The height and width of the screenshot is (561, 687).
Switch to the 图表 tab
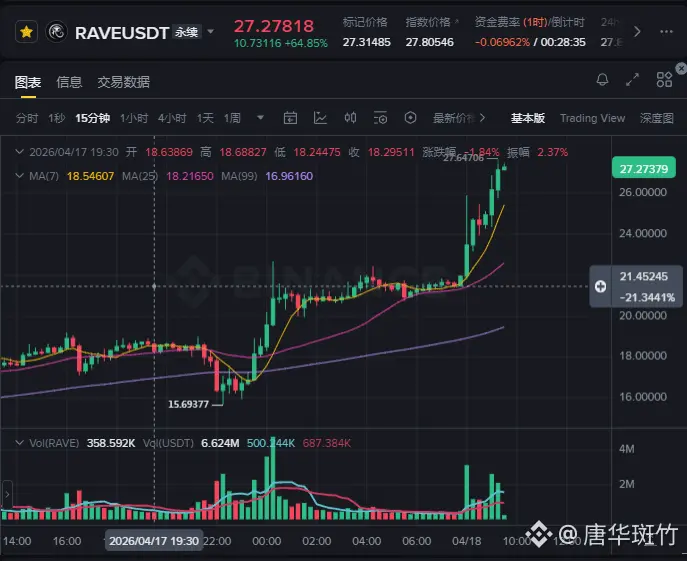coord(28,82)
